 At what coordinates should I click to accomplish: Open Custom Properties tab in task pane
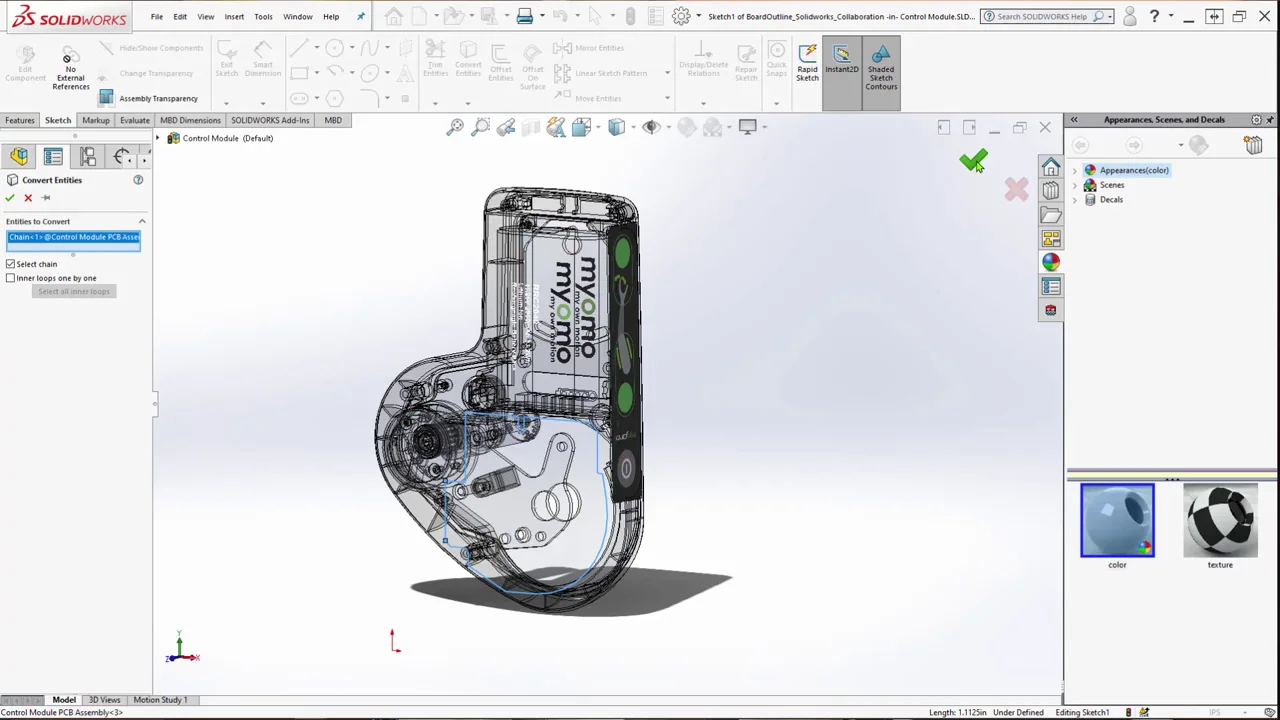tap(1051, 287)
